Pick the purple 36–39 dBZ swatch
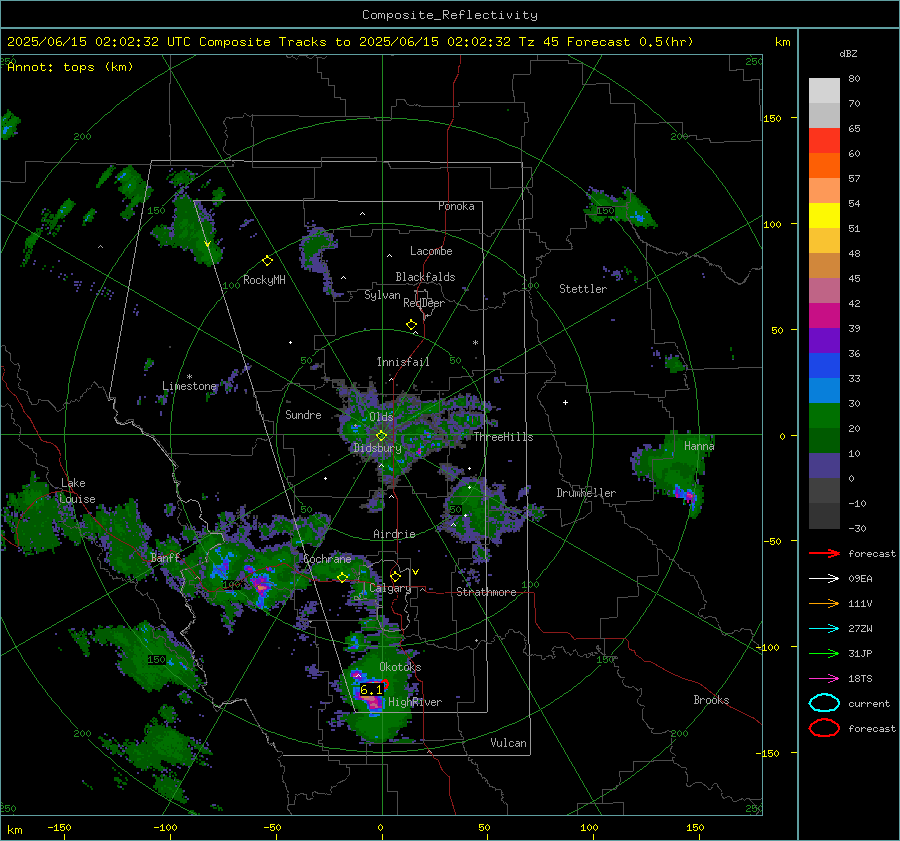Screen dimensions: 900x841 tap(824, 341)
